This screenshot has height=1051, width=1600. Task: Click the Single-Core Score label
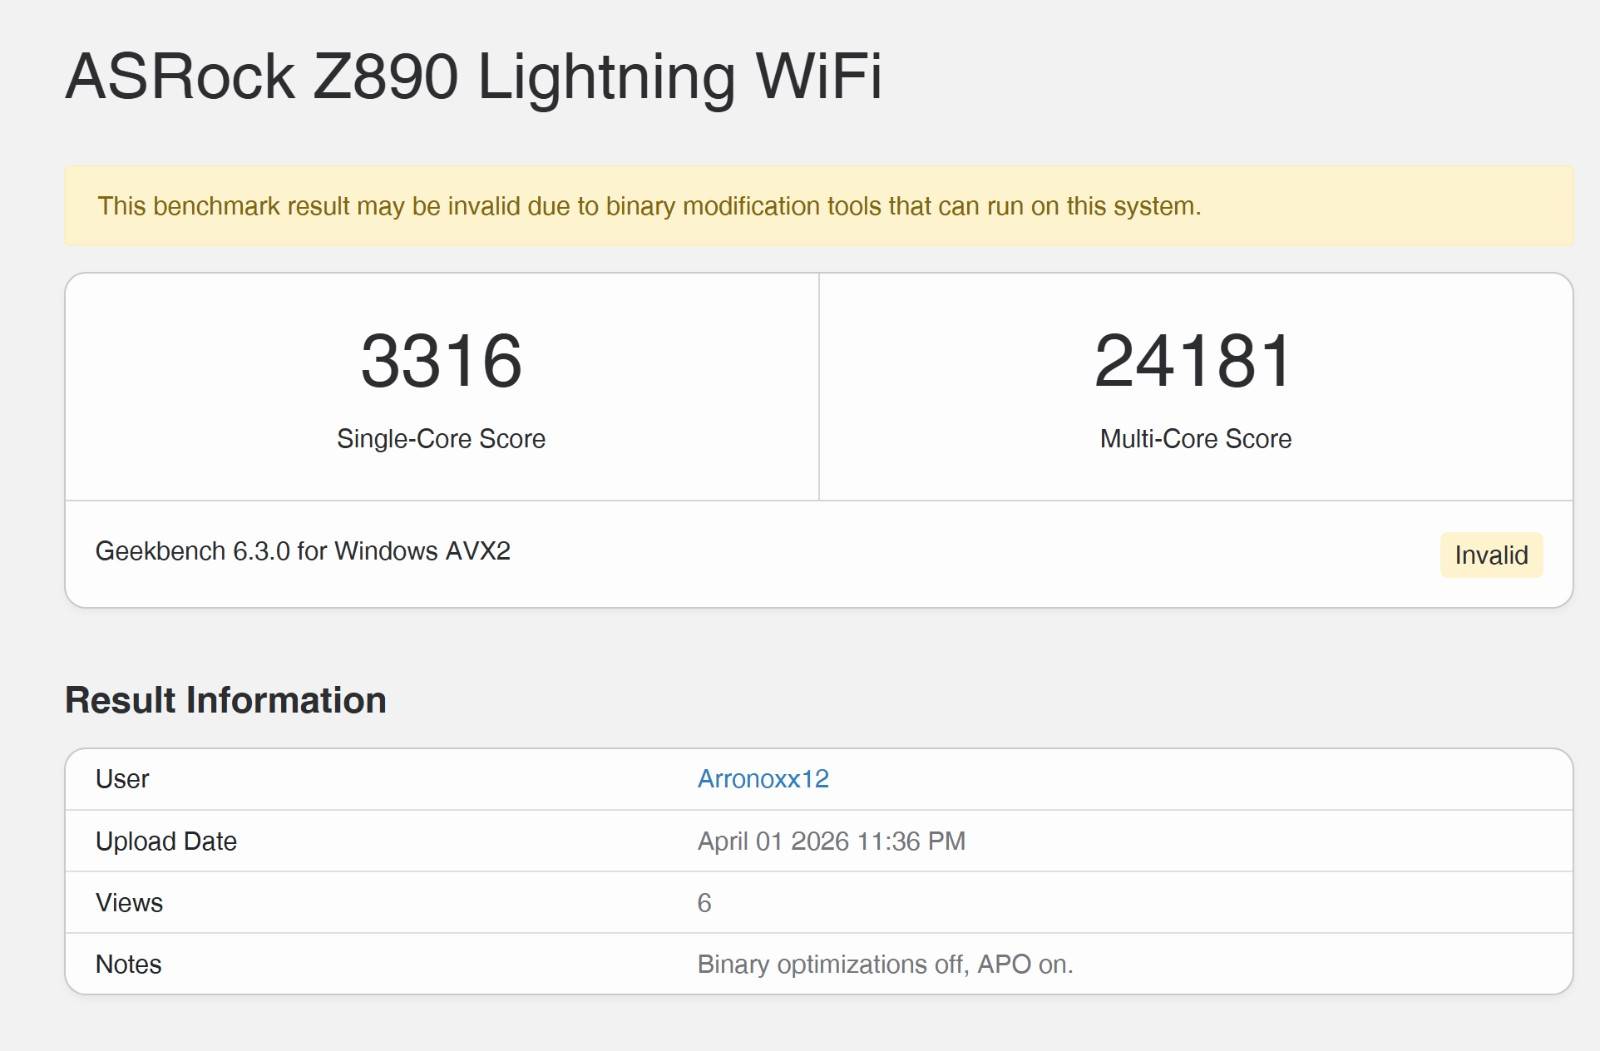click(441, 439)
